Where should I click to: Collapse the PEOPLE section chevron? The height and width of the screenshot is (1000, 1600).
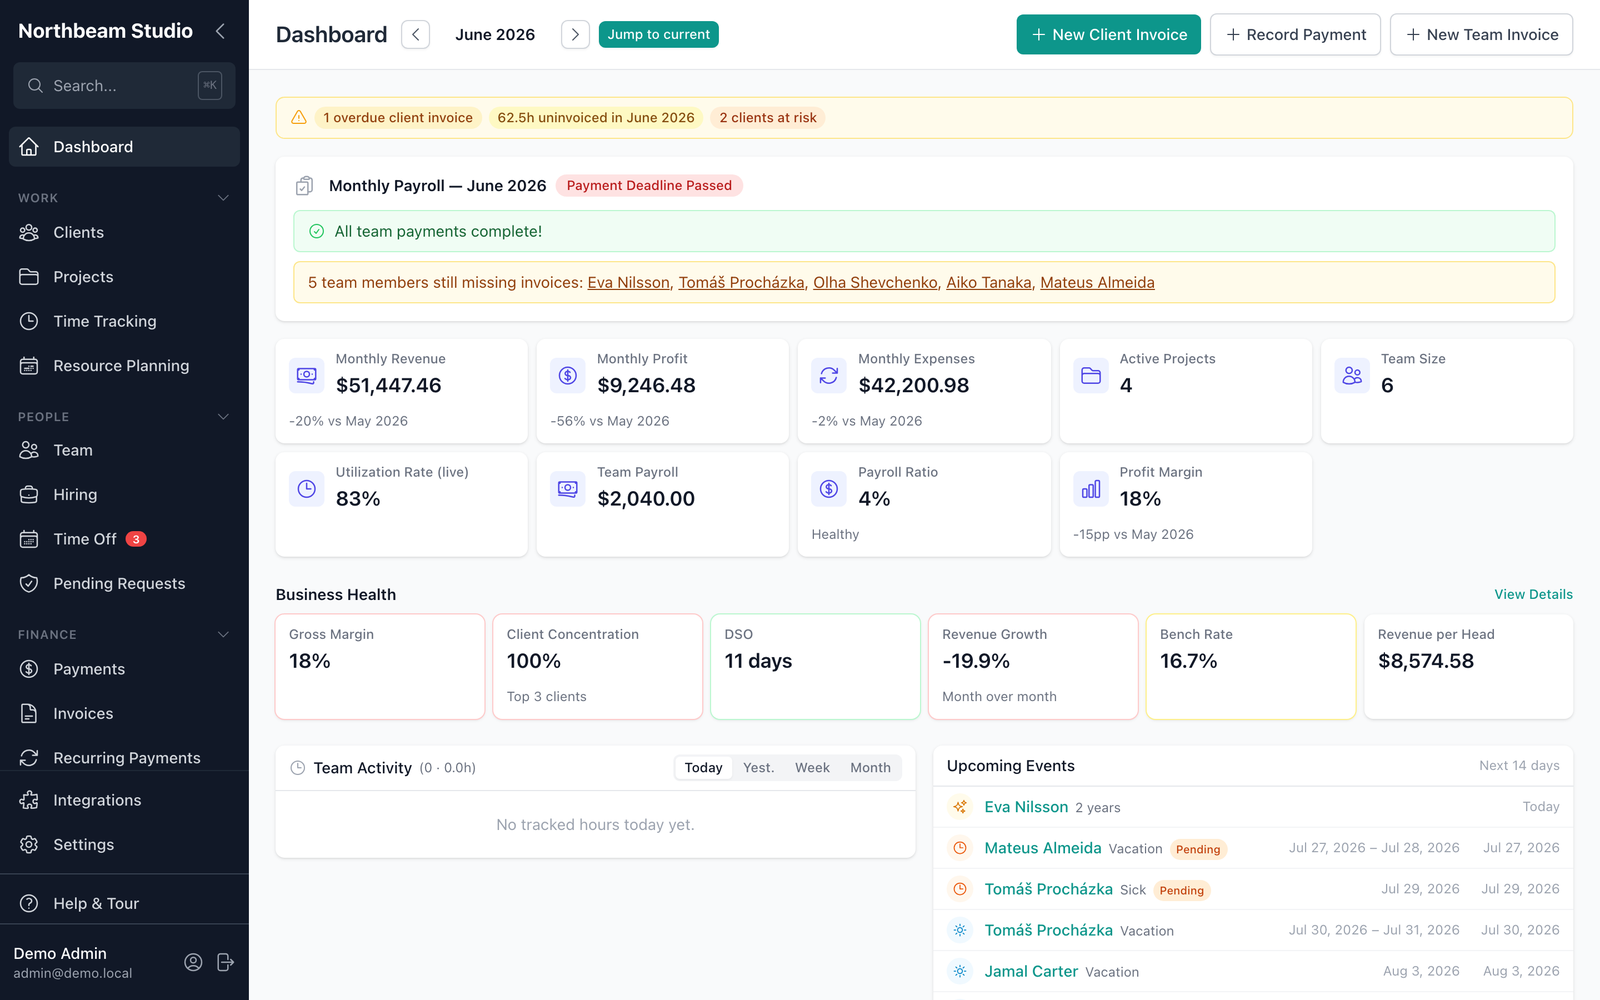pos(223,417)
